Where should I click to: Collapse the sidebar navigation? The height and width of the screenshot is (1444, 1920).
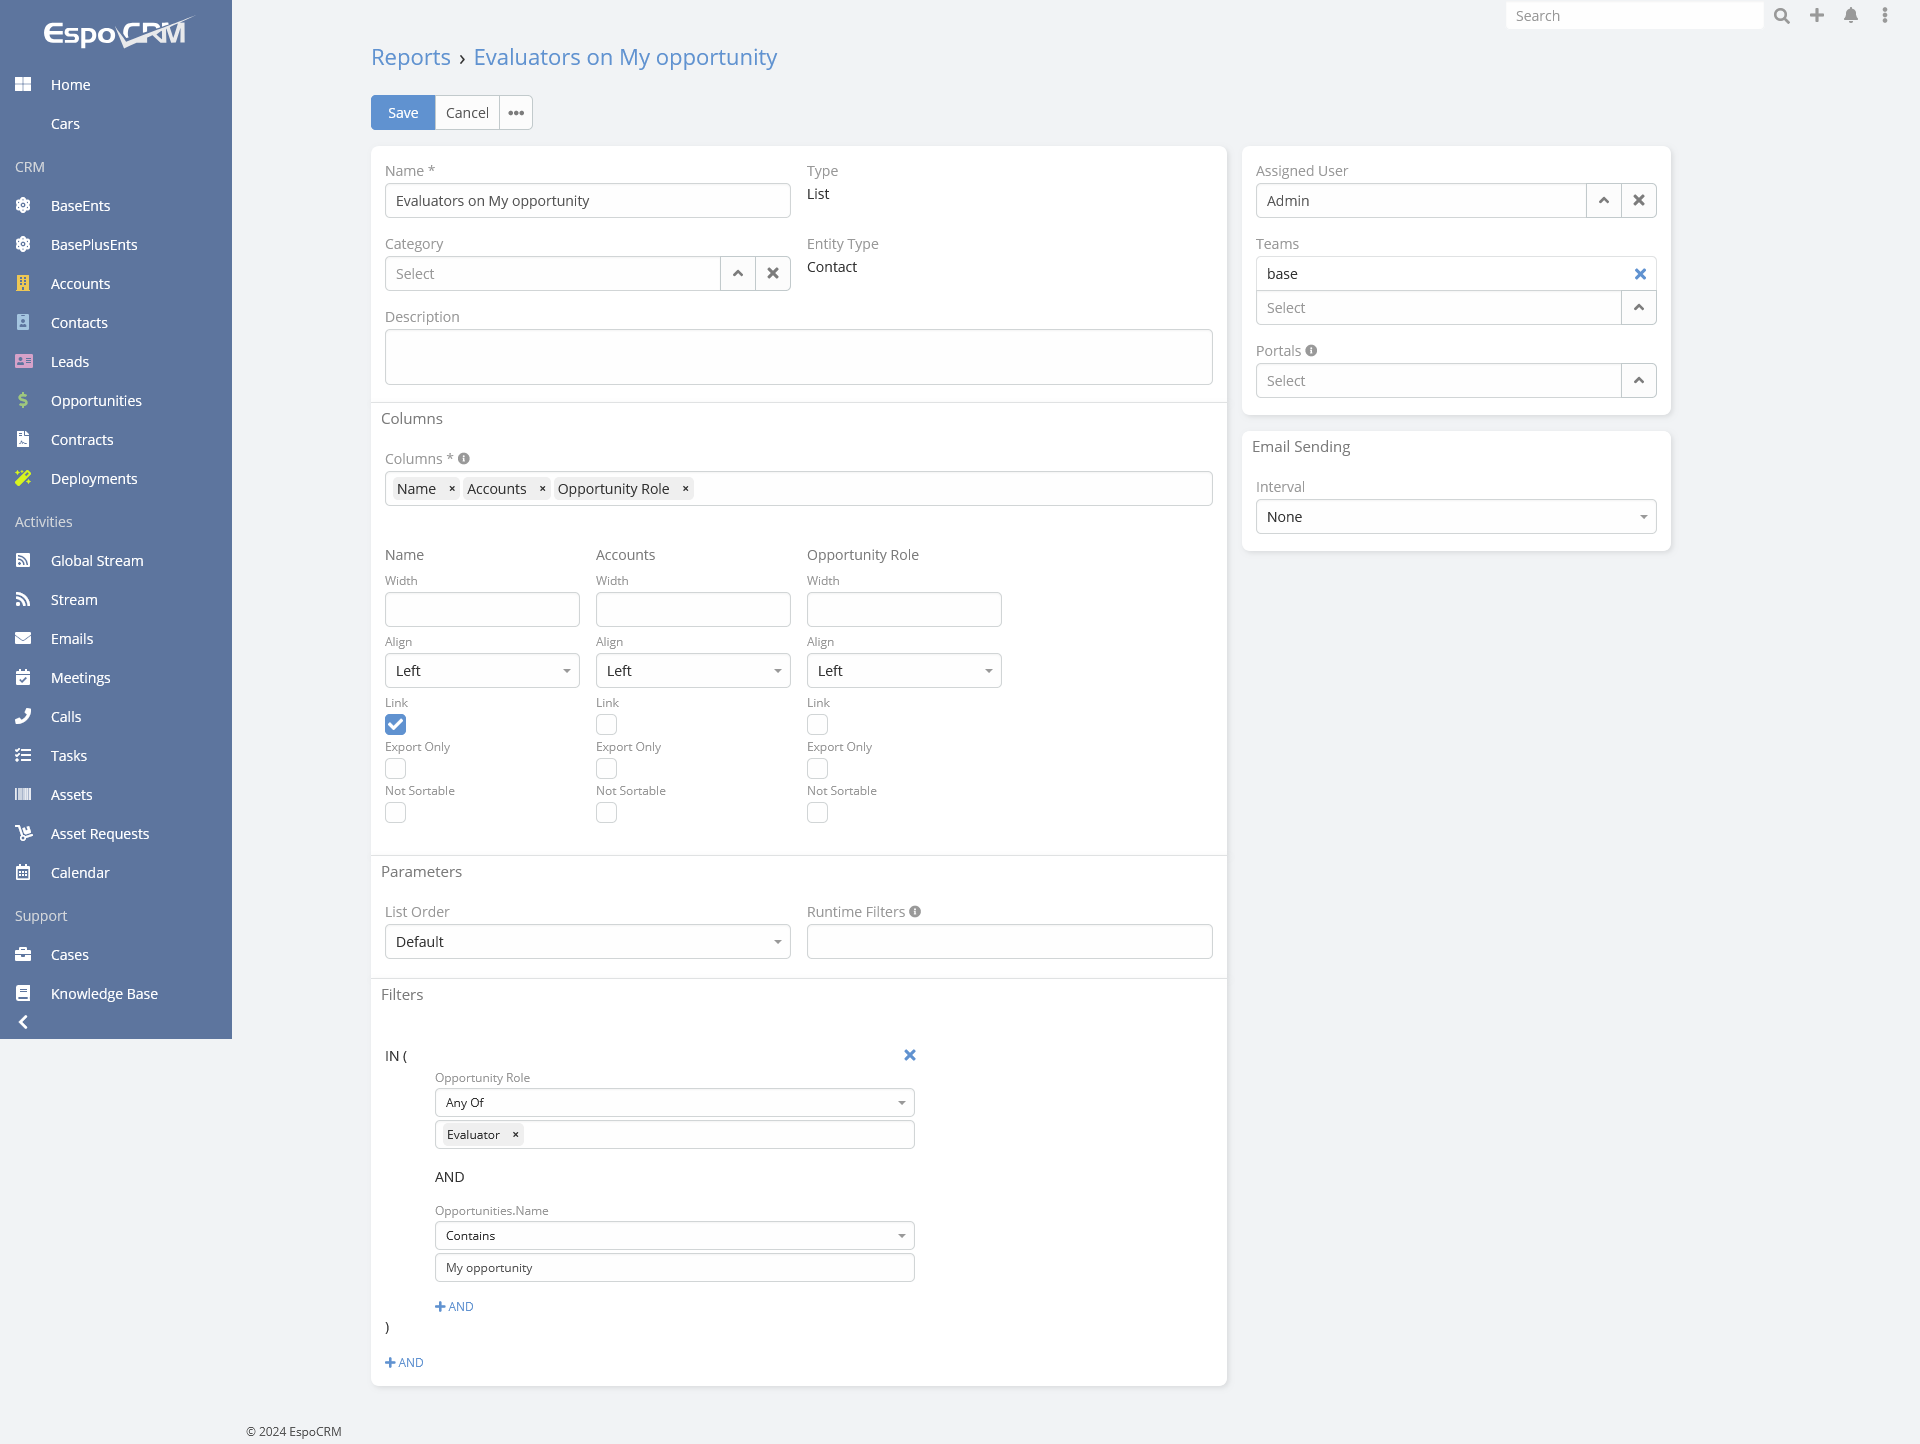point(23,1022)
